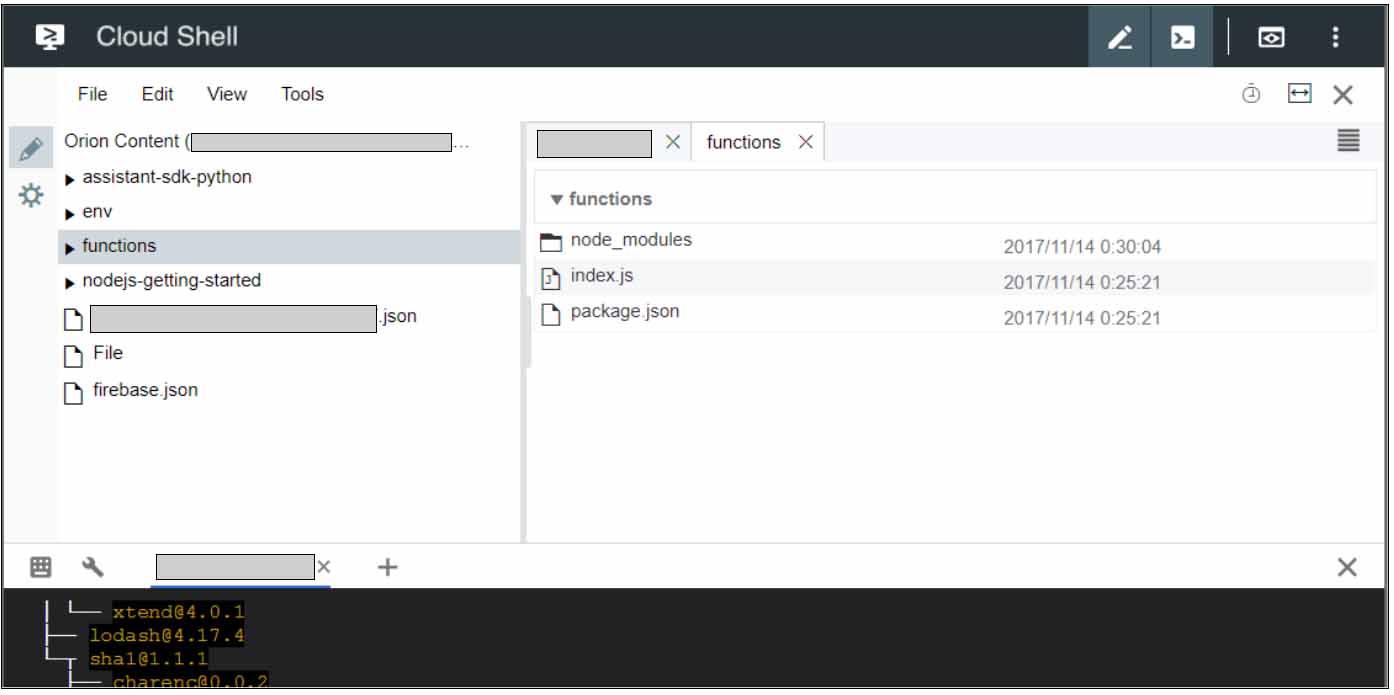Toggle the list view lines icon

tap(1348, 141)
